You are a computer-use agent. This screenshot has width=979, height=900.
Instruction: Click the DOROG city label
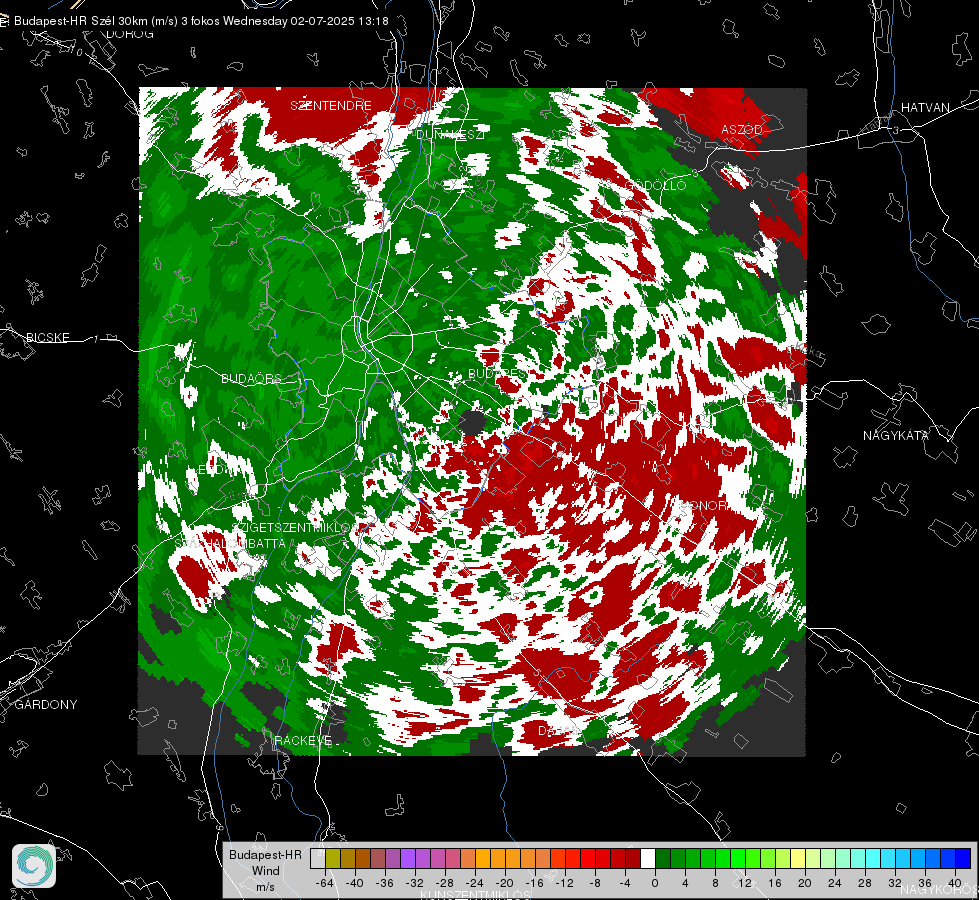130,34
